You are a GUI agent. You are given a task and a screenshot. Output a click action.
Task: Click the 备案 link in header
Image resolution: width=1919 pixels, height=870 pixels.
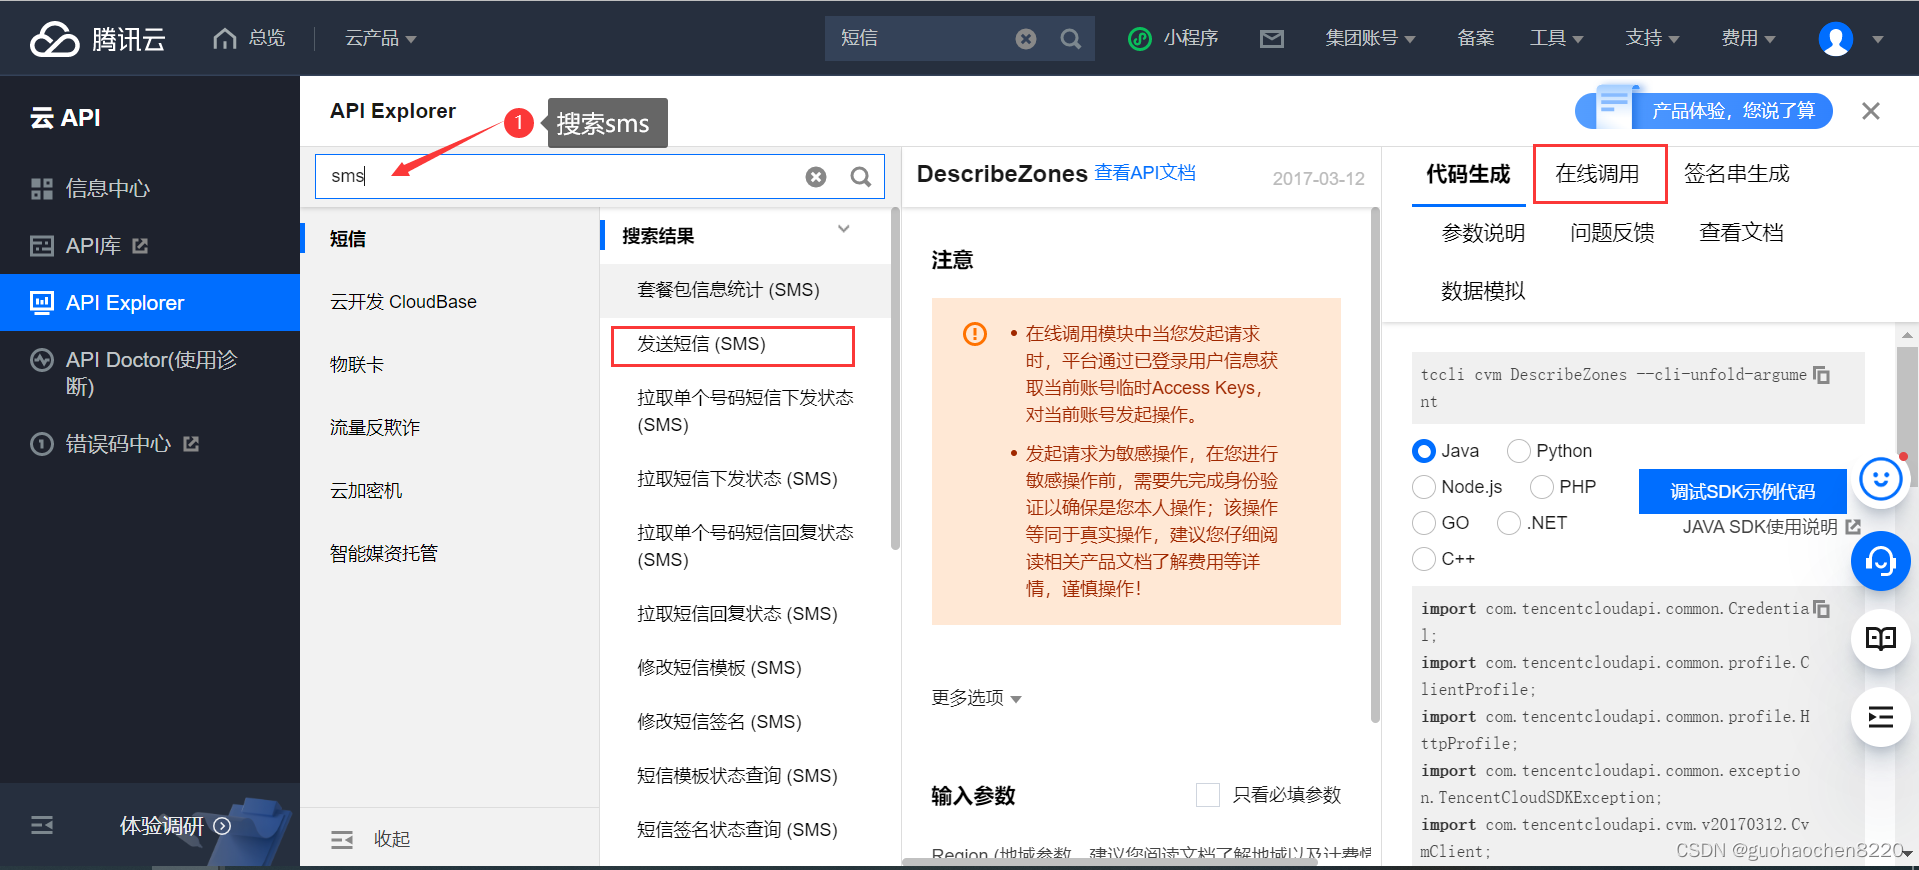click(x=1475, y=38)
